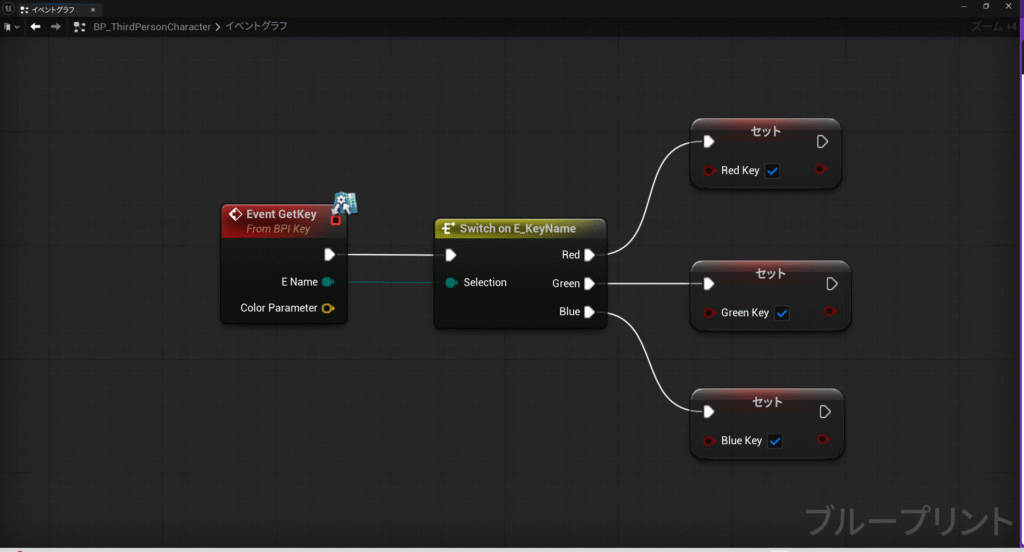Image resolution: width=1024 pixels, height=552 pixels.
Task: Click Green Key set node exec input
Action: 709,284
